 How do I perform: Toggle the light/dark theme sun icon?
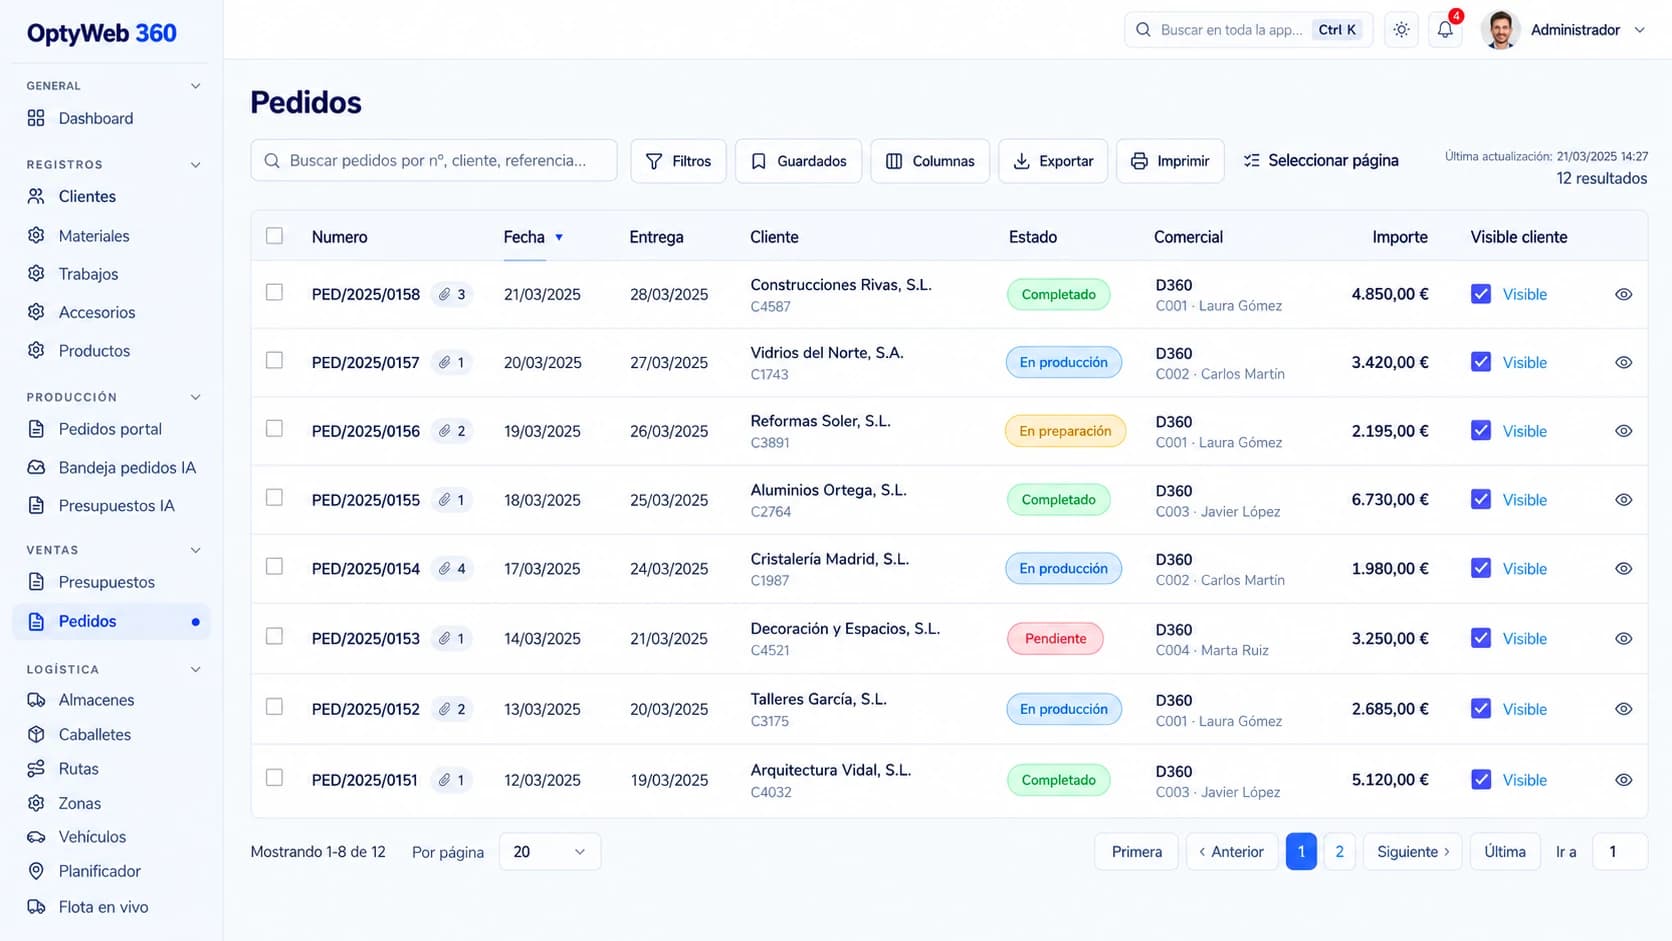[1401, 30]
